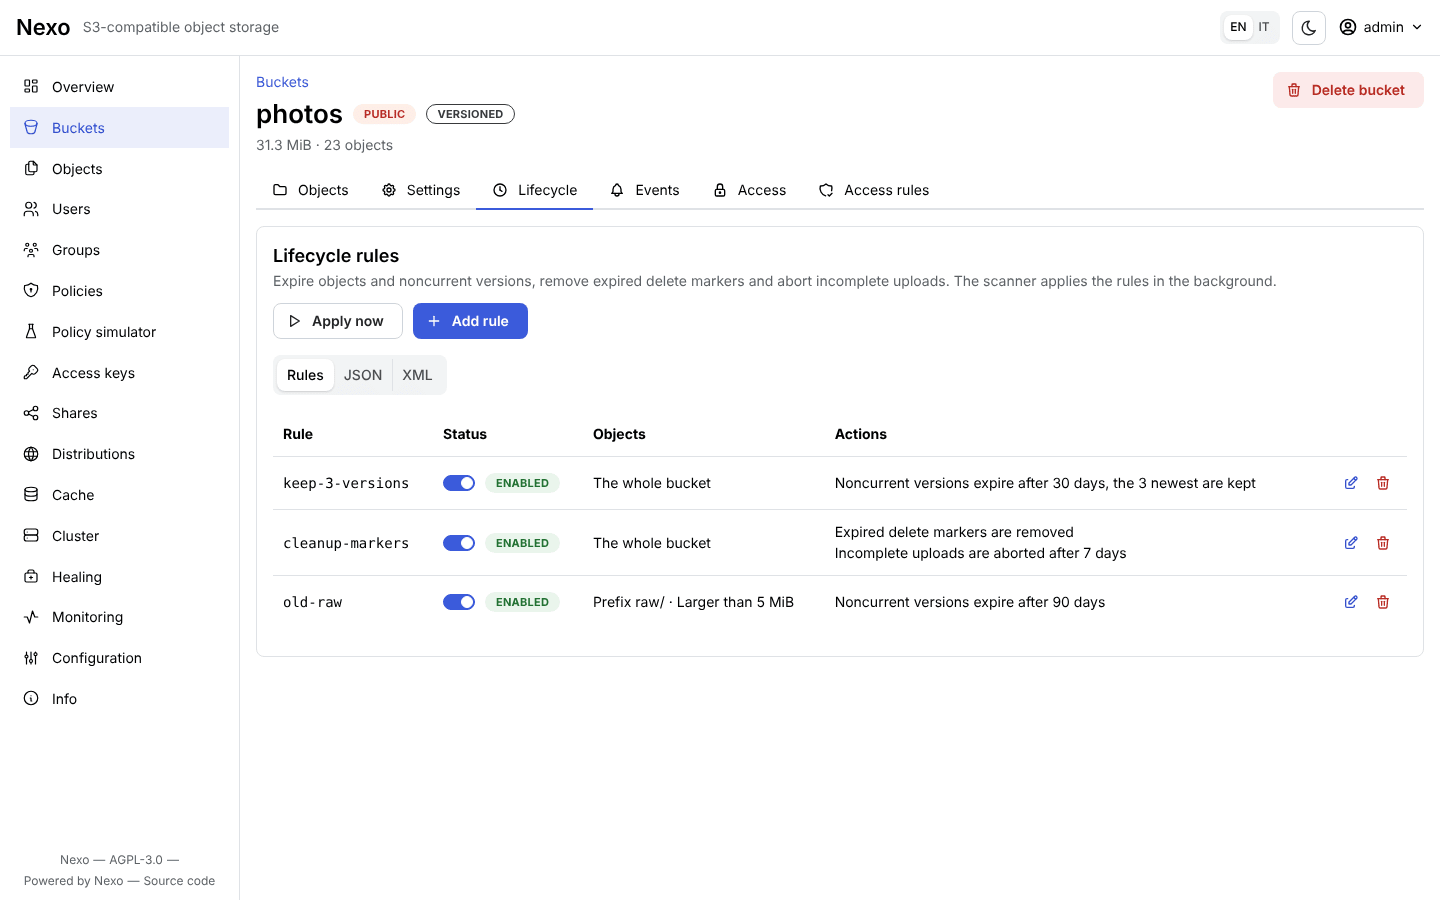The image size is (1440, 900).
Task: Click the Delete bucket button
Action: [x=1348, y=90]
